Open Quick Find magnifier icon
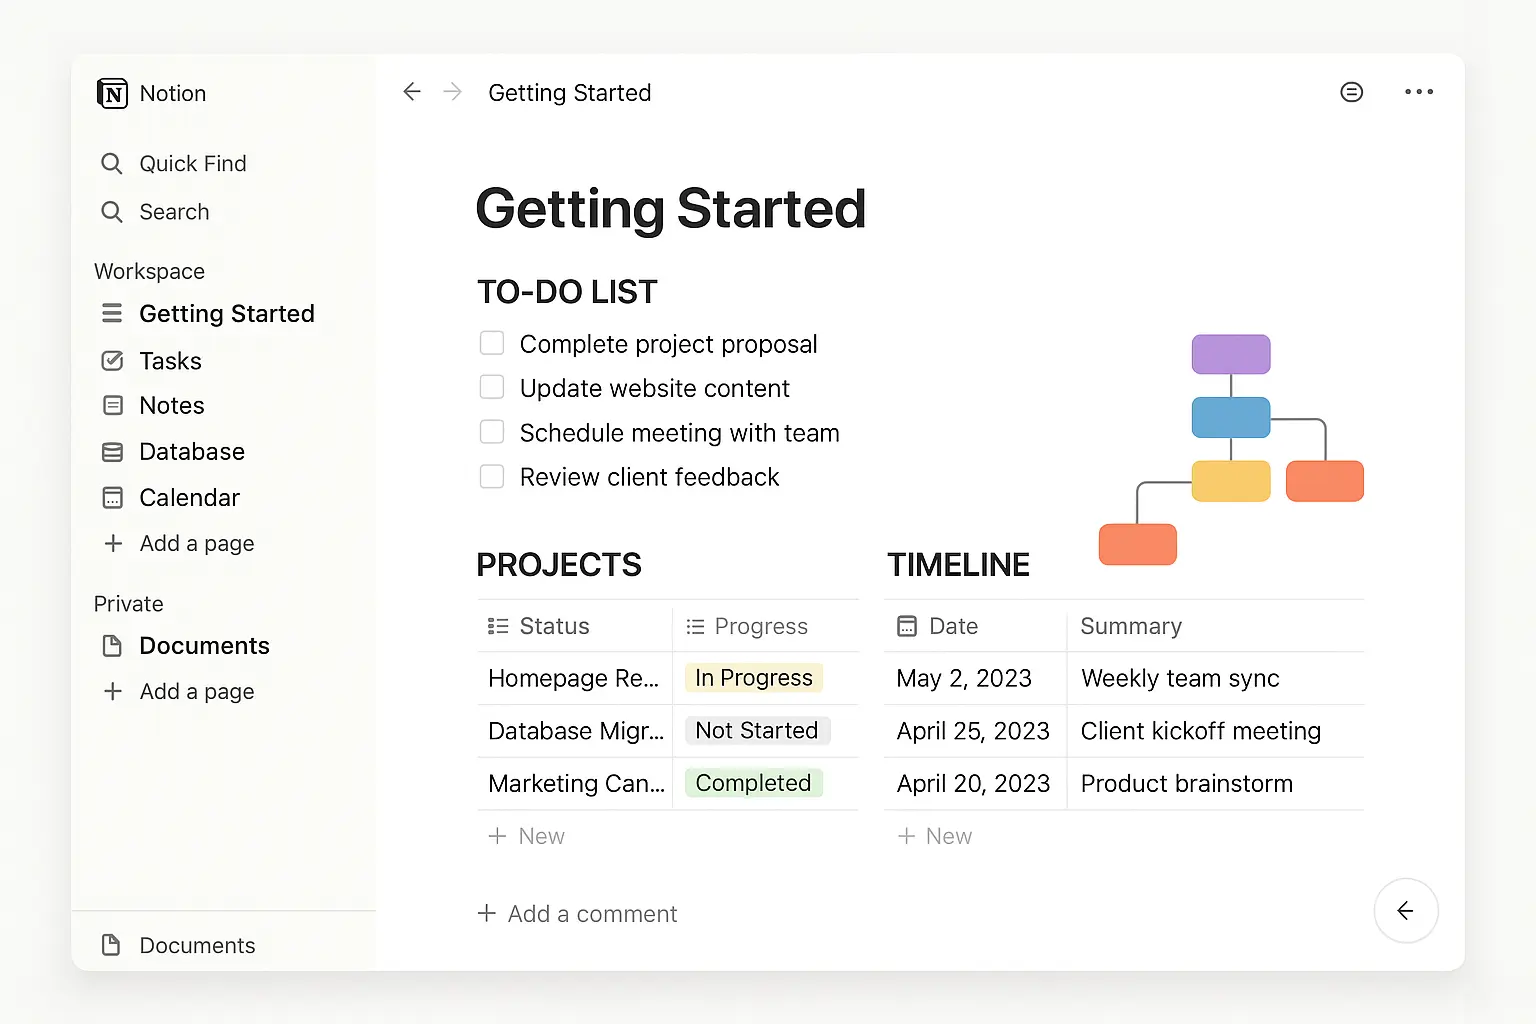 tap(112, 163)
